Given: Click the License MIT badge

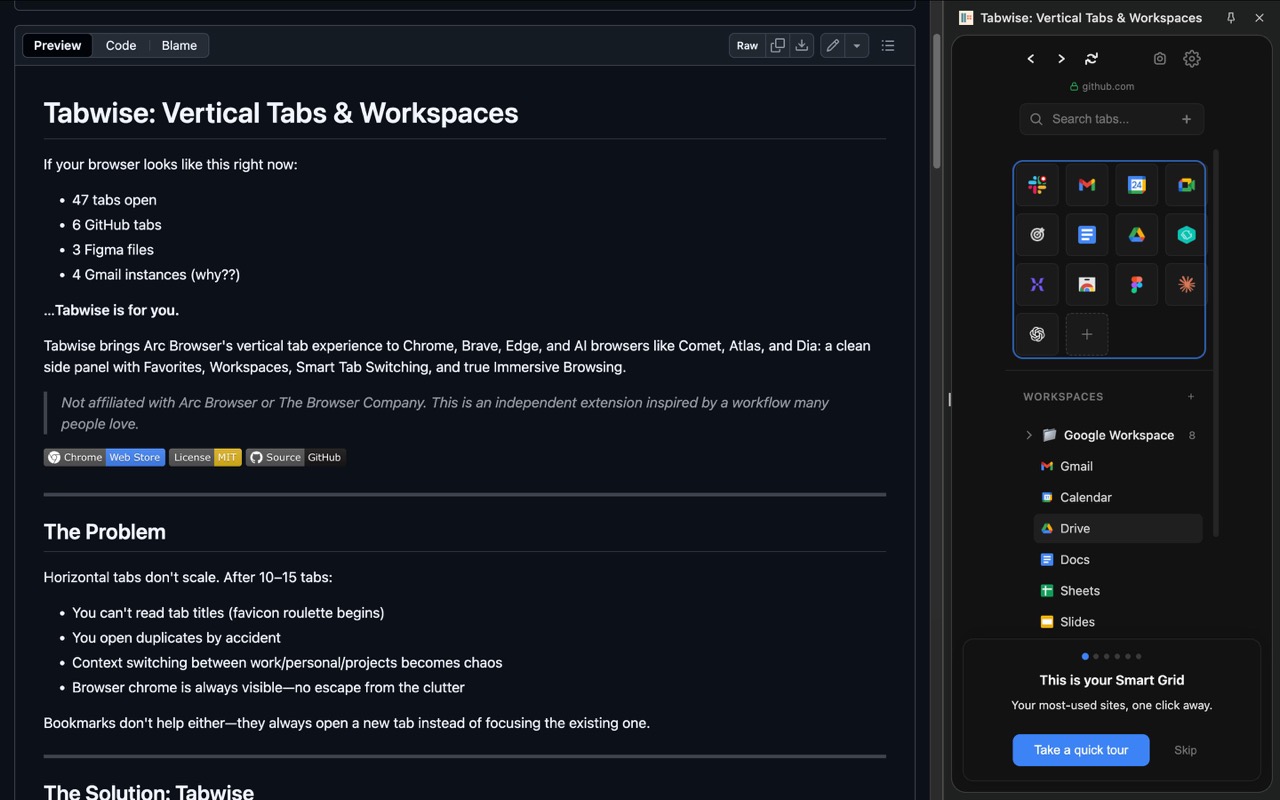Looking at the screenshot, I should 205,457.
